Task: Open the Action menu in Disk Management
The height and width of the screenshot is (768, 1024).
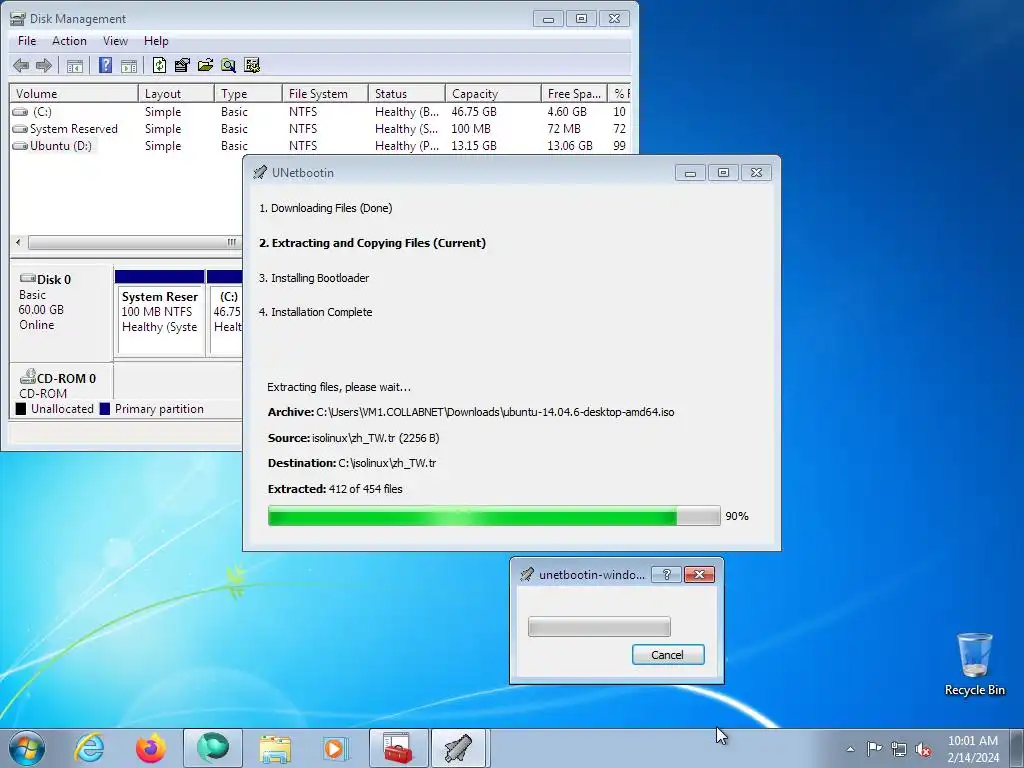Action: pos(69,40)
